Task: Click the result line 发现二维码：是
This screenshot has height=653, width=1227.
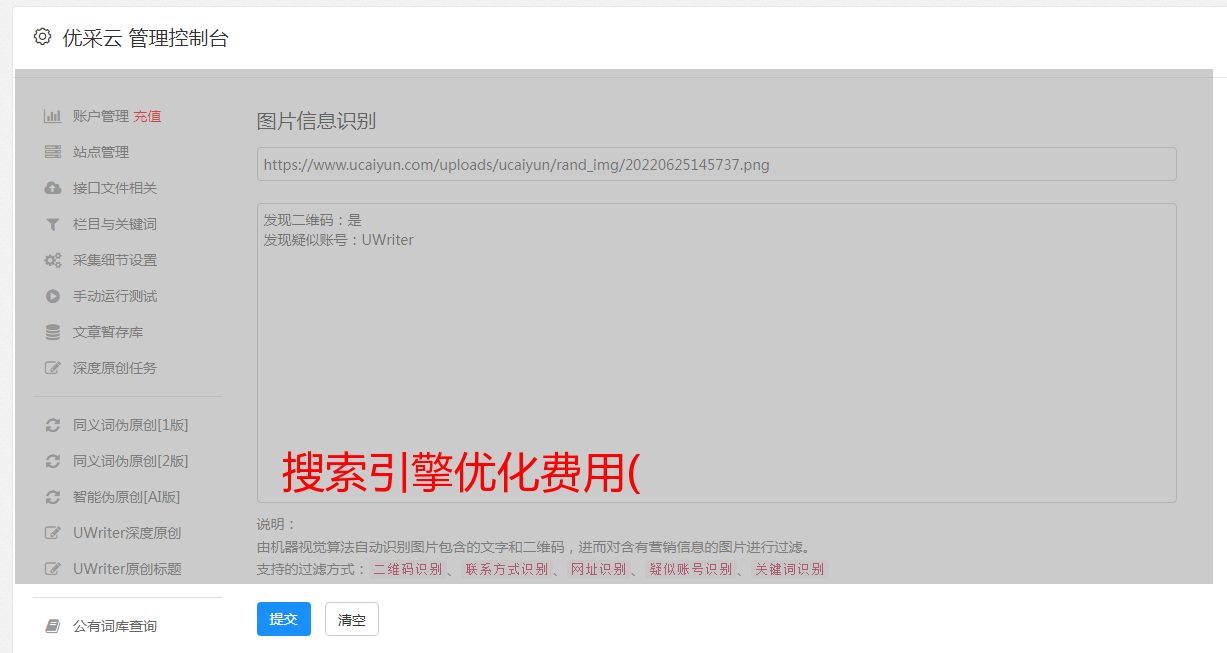Action: (x=313, y=220)
